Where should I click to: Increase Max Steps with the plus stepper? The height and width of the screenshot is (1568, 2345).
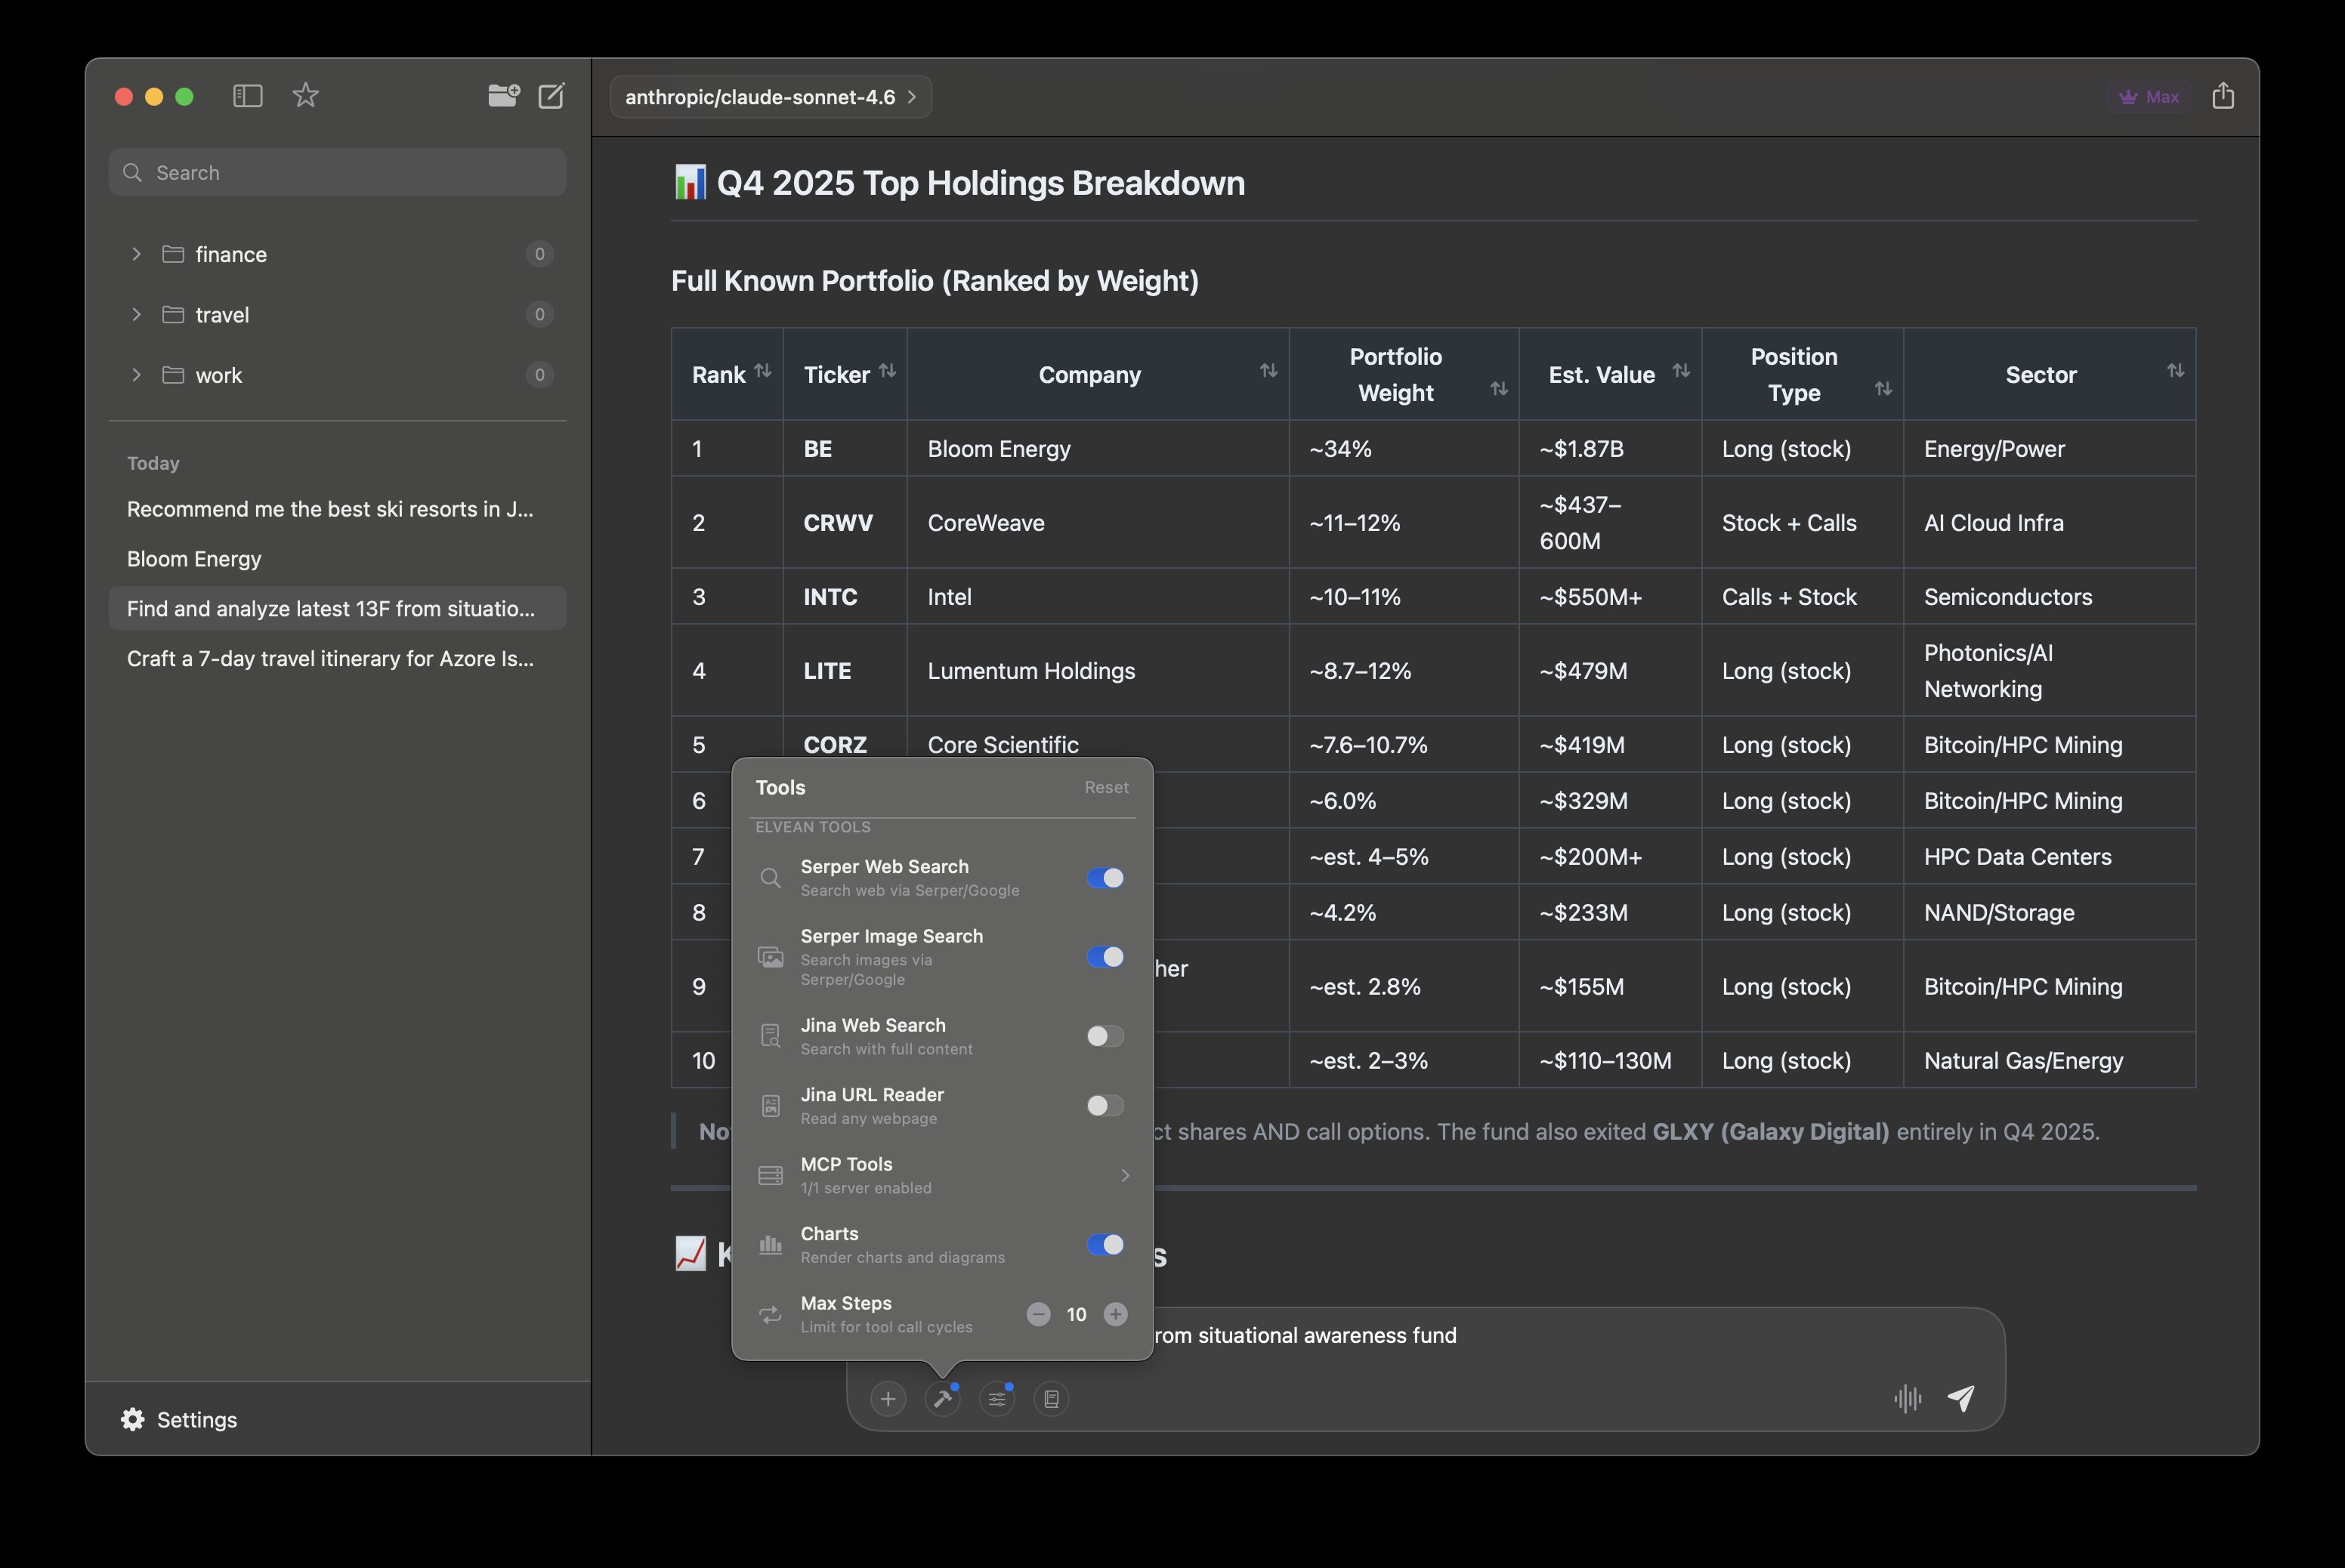(x=1116, y=1314)
